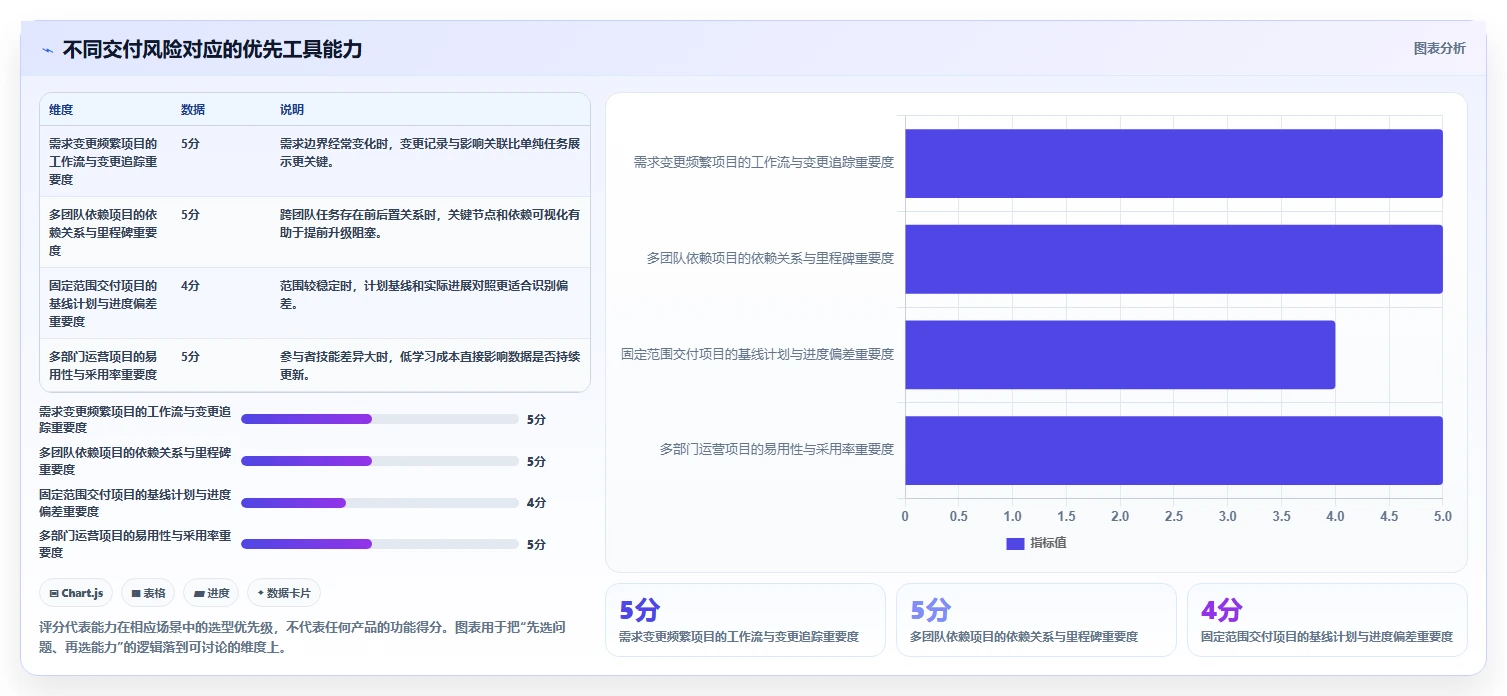
Task: Click the progress bar for 多团队依赖项目
Action: (x=380, y=461)
